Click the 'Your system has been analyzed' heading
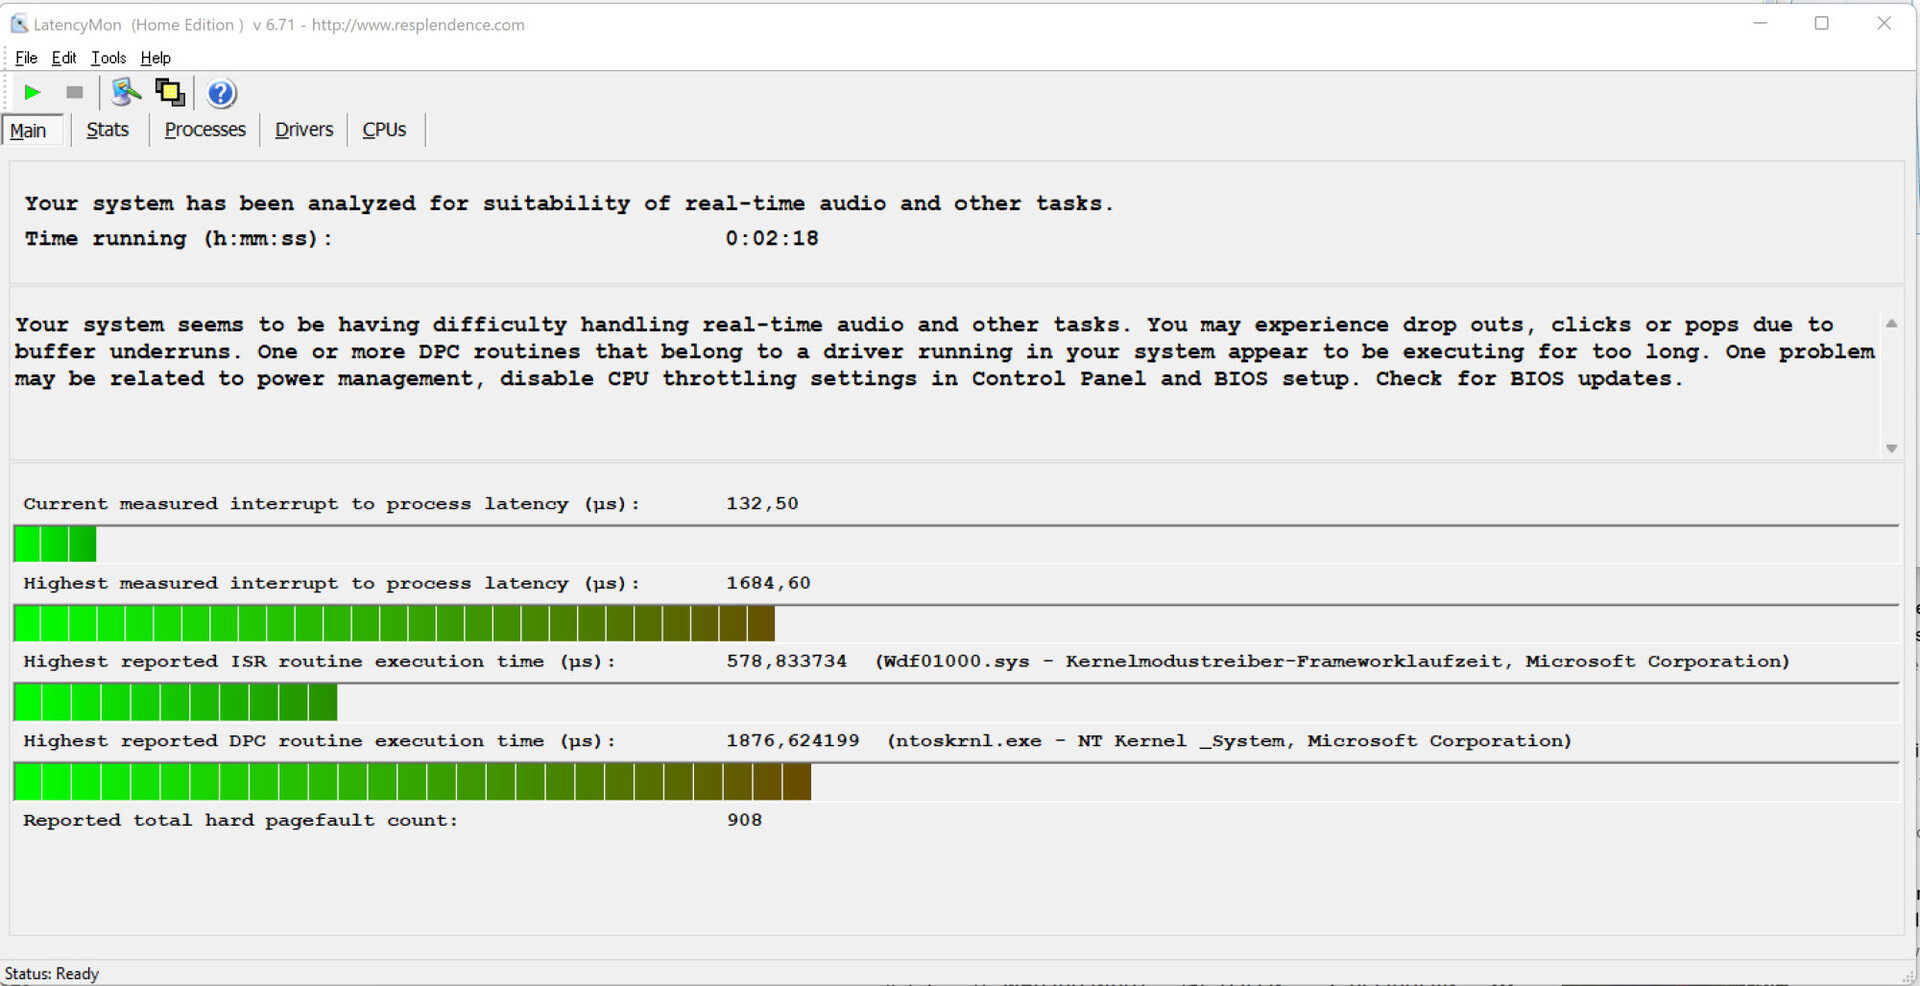Image resolution: width=1920 pixels, height=986 pixels. pos(569,203)
